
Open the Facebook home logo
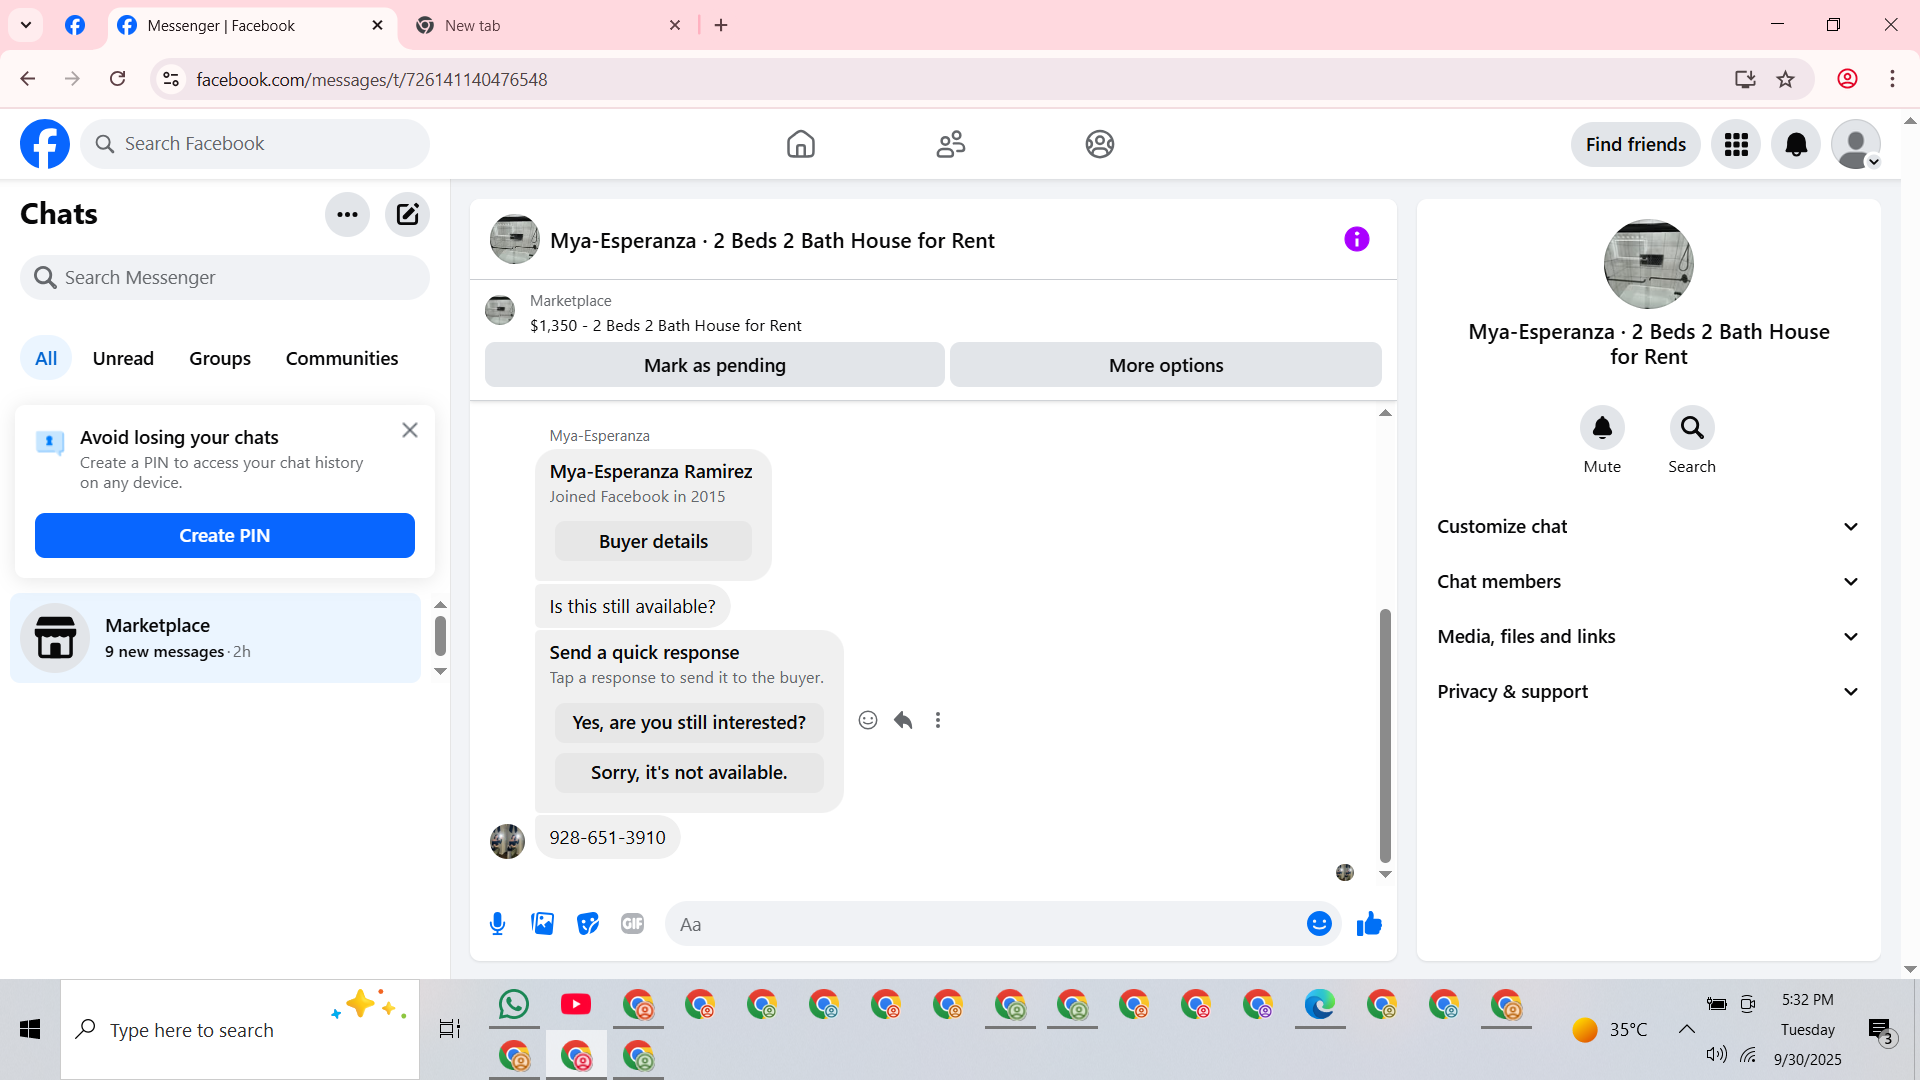(x=45, y=144)
